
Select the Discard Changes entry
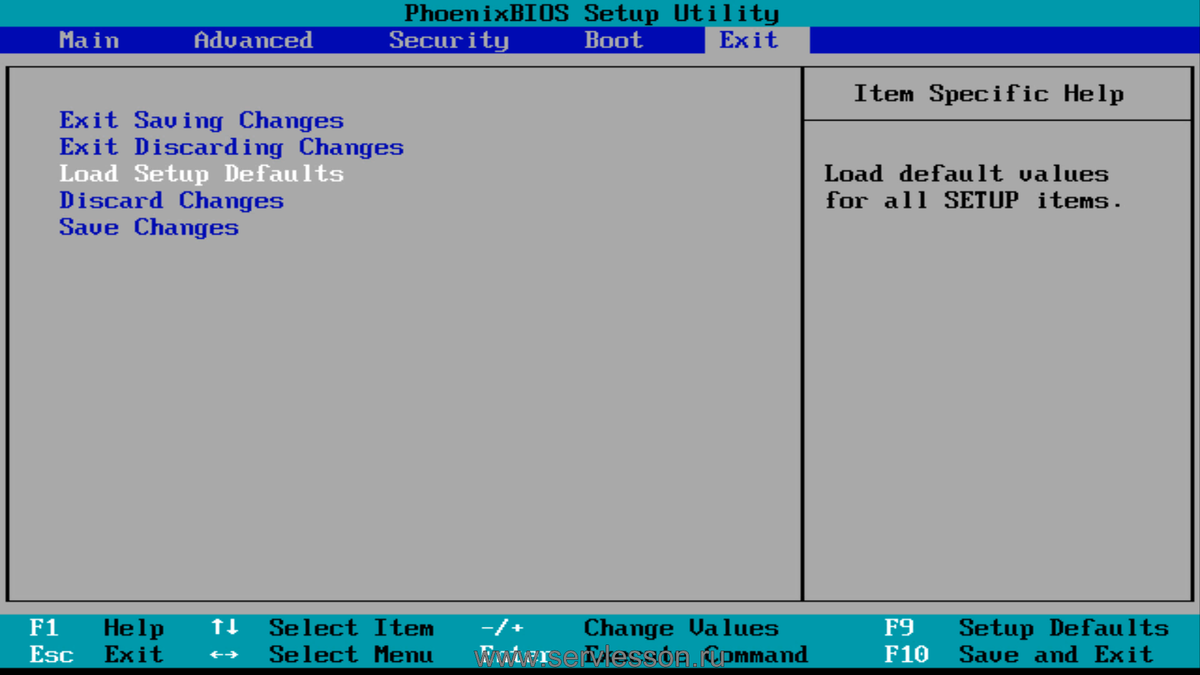(171, 201)
